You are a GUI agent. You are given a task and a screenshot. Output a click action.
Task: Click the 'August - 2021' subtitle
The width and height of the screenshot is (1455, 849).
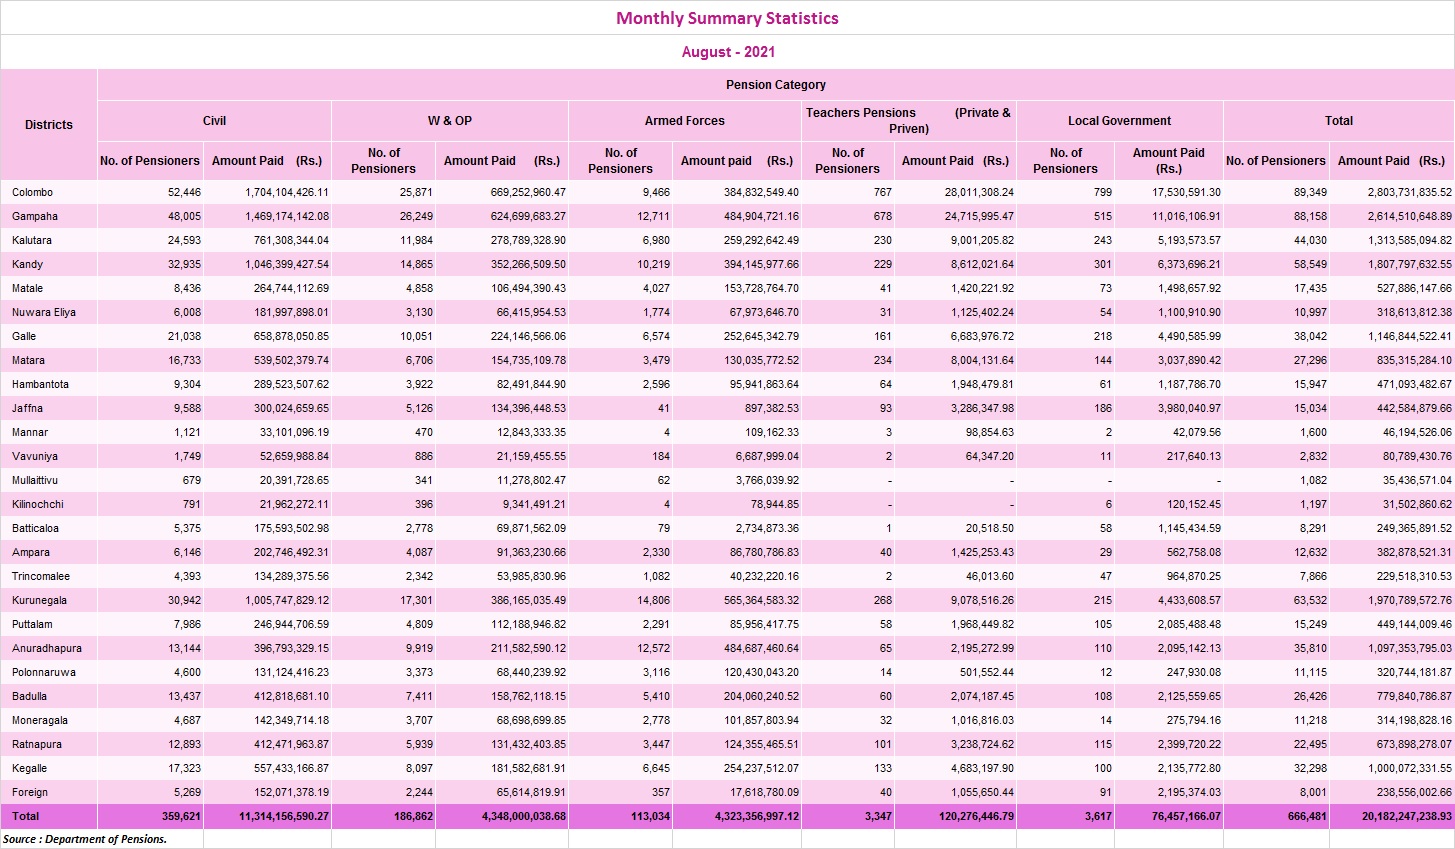(x=728, y=52)
